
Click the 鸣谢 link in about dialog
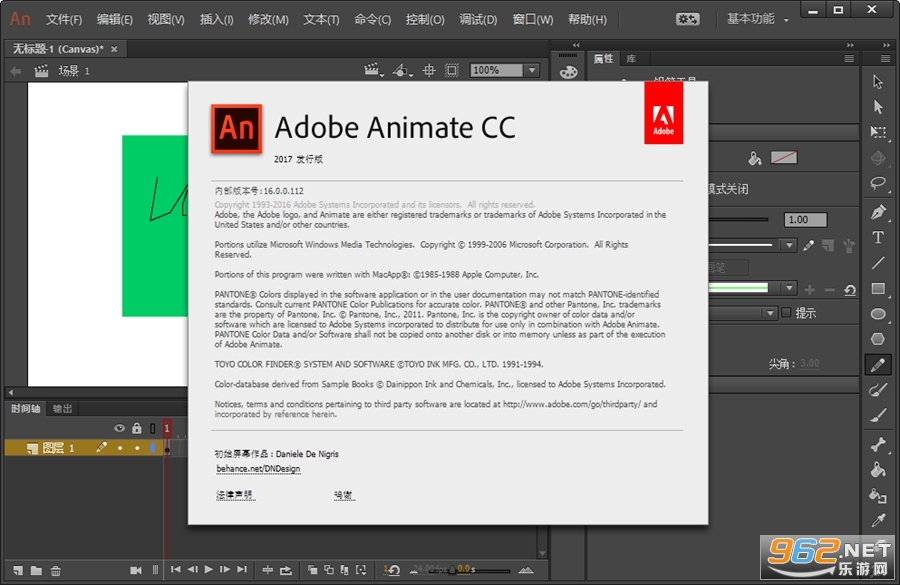[x=344, y=495]
